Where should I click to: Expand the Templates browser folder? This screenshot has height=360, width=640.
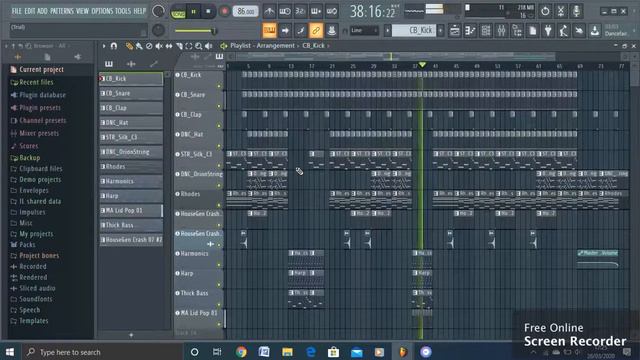(33, 321)
